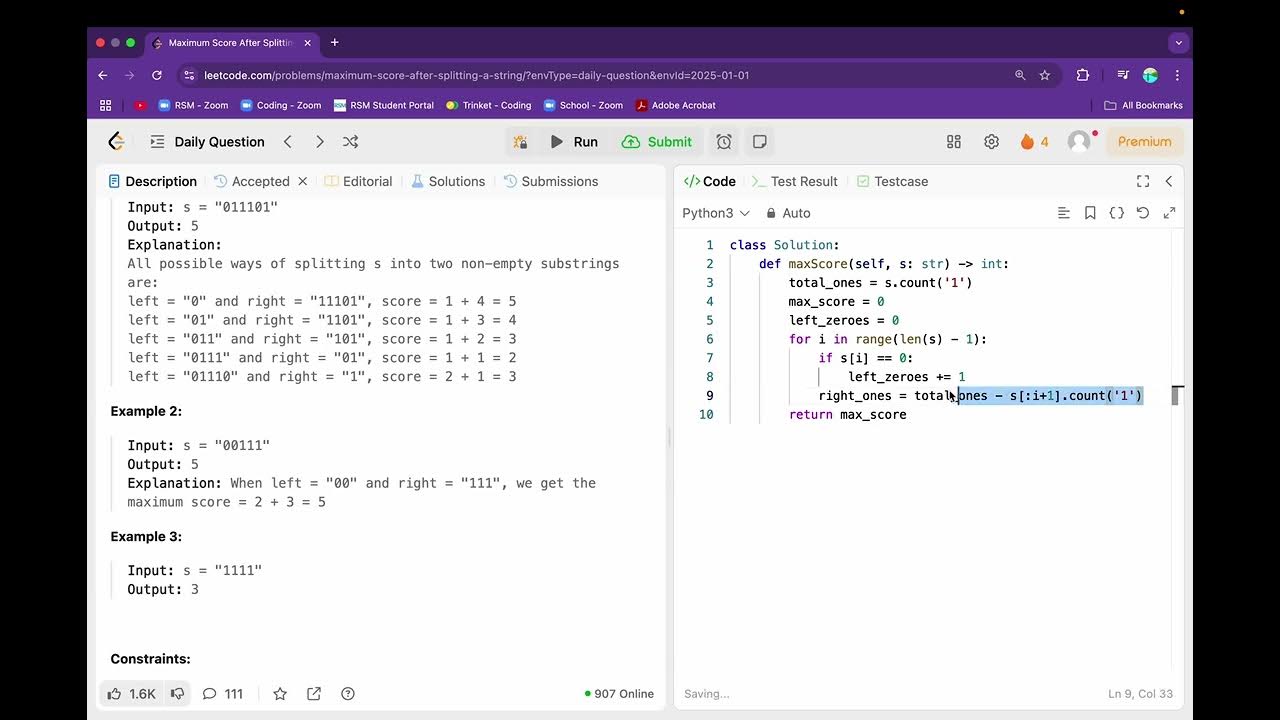Star the problem as favorite
1280x720 pixels.
280,693
